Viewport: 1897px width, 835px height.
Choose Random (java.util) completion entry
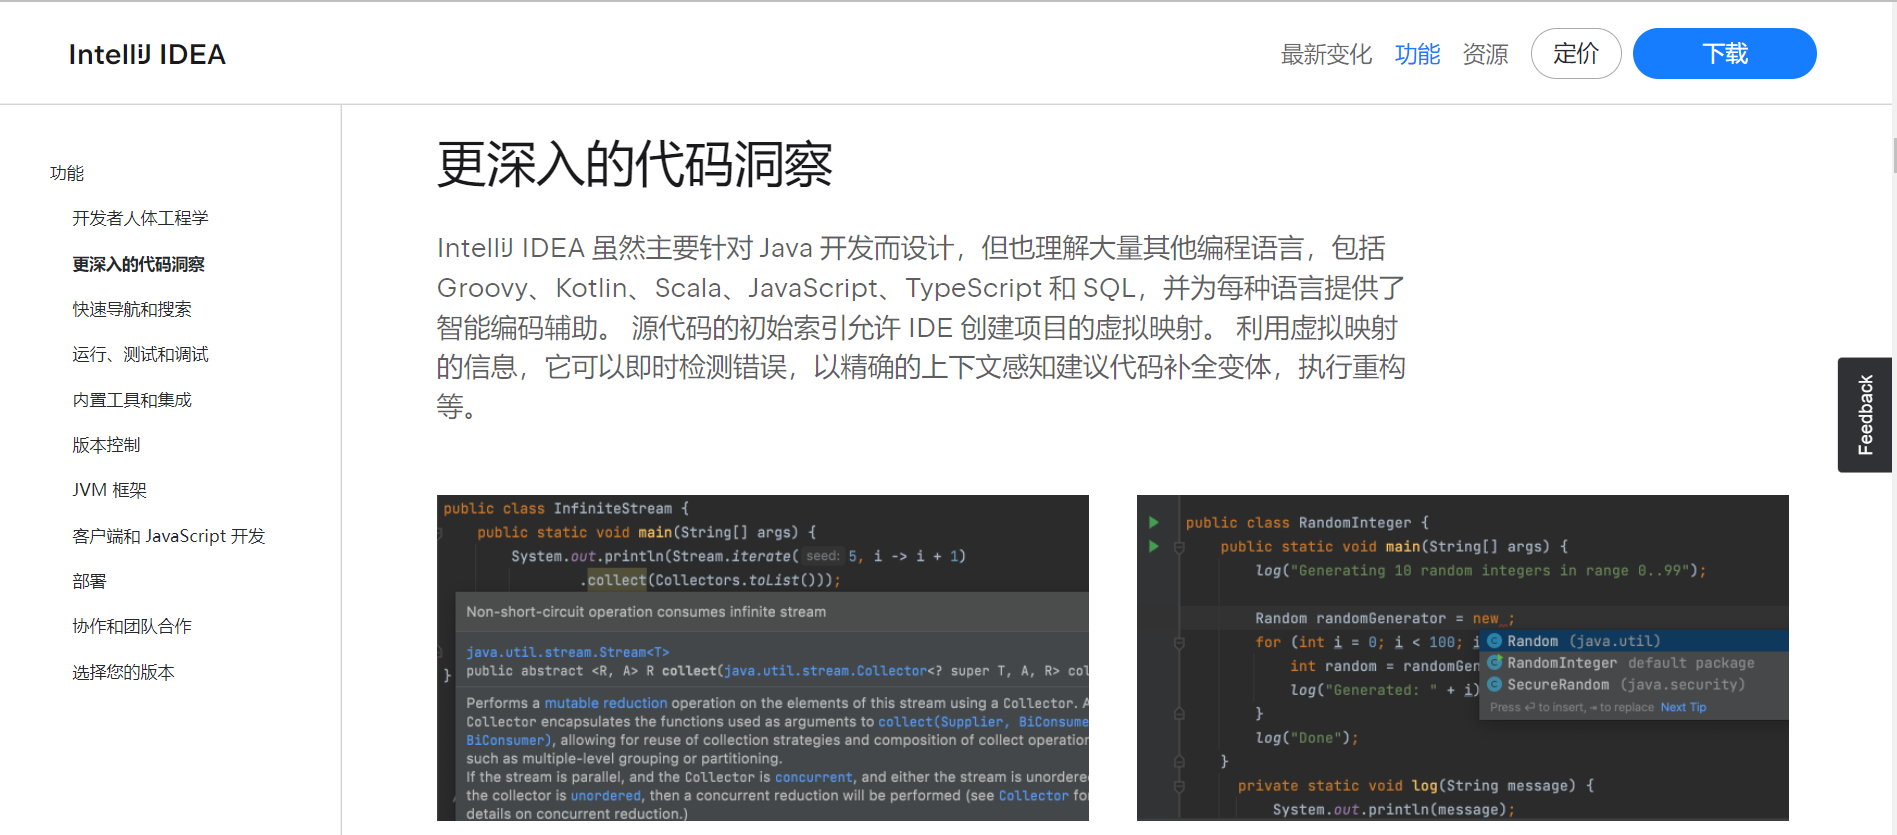click(x=1634, y=641)
